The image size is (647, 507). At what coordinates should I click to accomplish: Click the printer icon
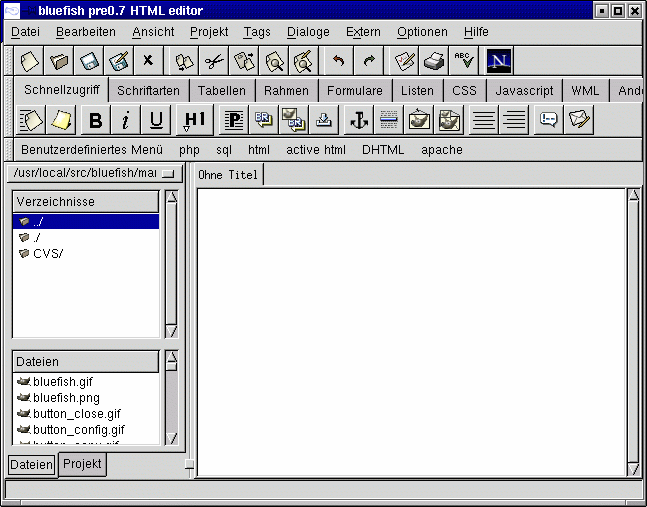[x=433, y=62]
